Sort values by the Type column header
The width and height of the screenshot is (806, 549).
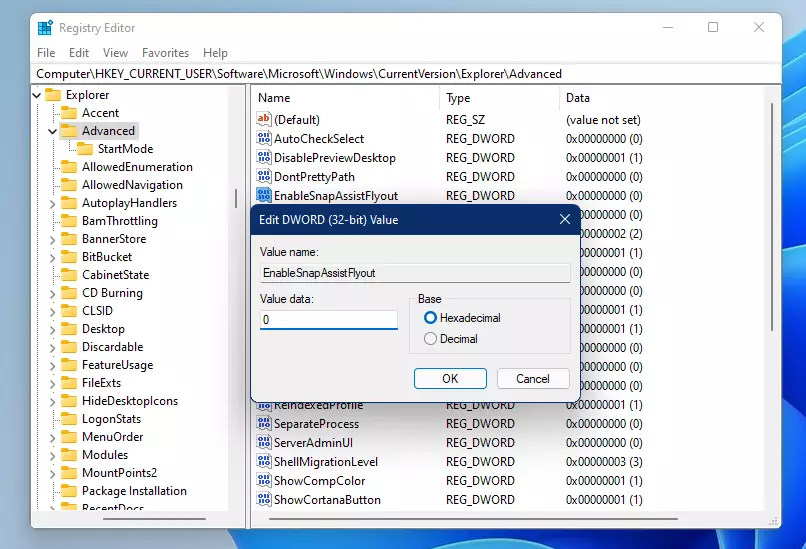[x=500, y=98]
